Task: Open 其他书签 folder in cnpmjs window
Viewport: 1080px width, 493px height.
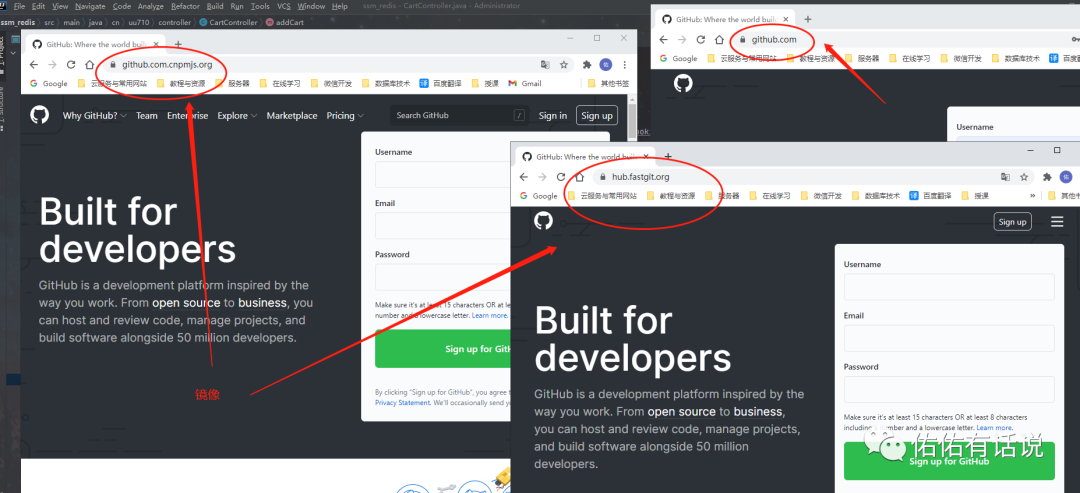Action: 608,83
